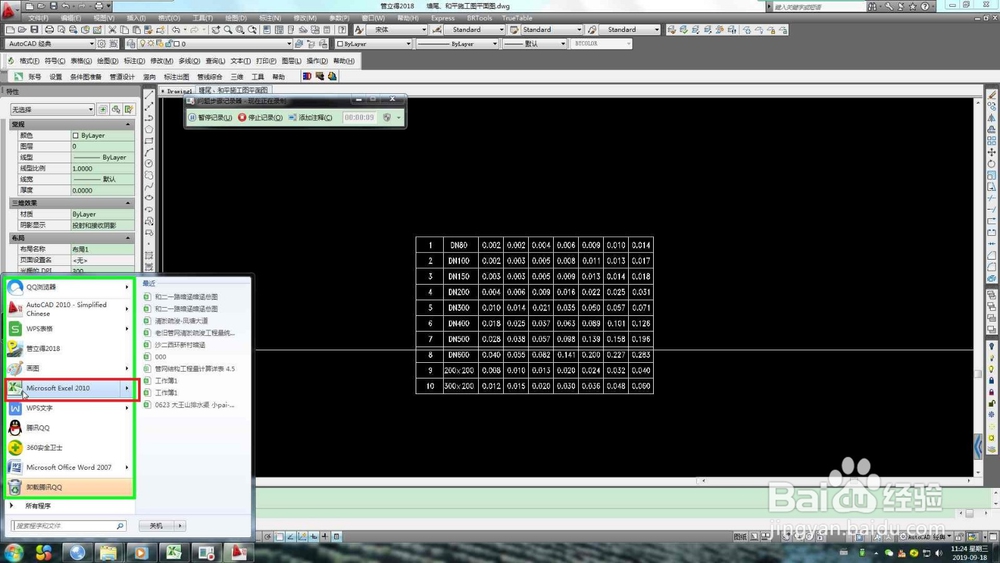Open the lineweight 默认 dropdown

coord(534,43)
